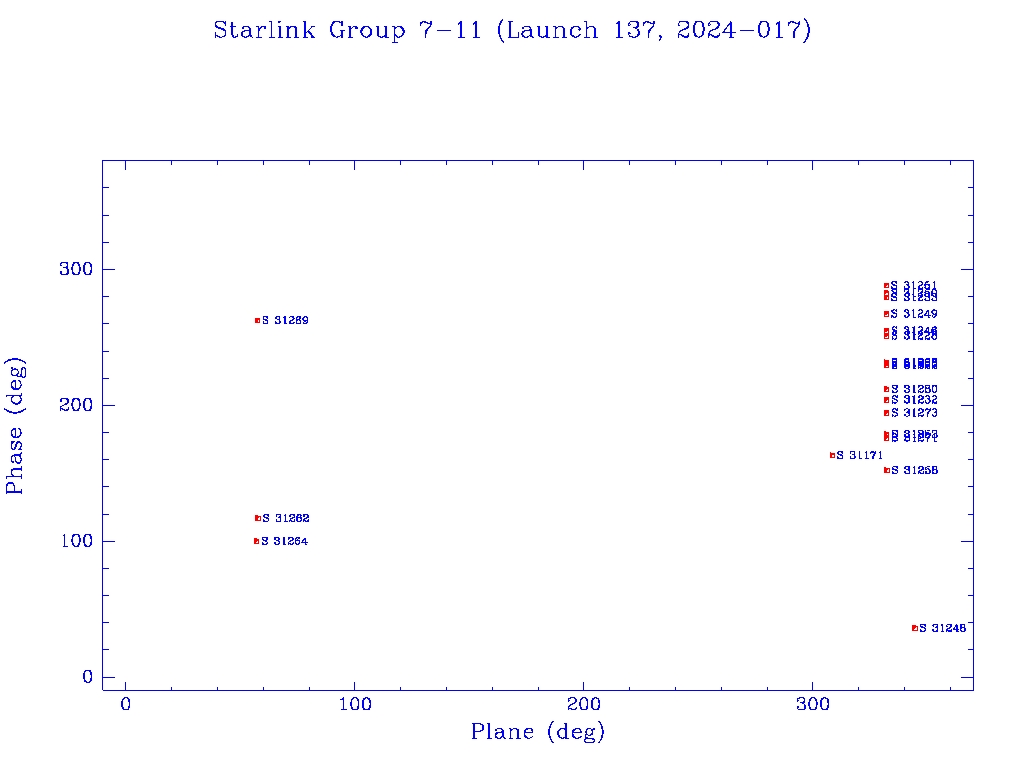Viewport: 1024px width, 768px height.
Task: Click the "300" tick label on the Plane axis
Action: 812,704
